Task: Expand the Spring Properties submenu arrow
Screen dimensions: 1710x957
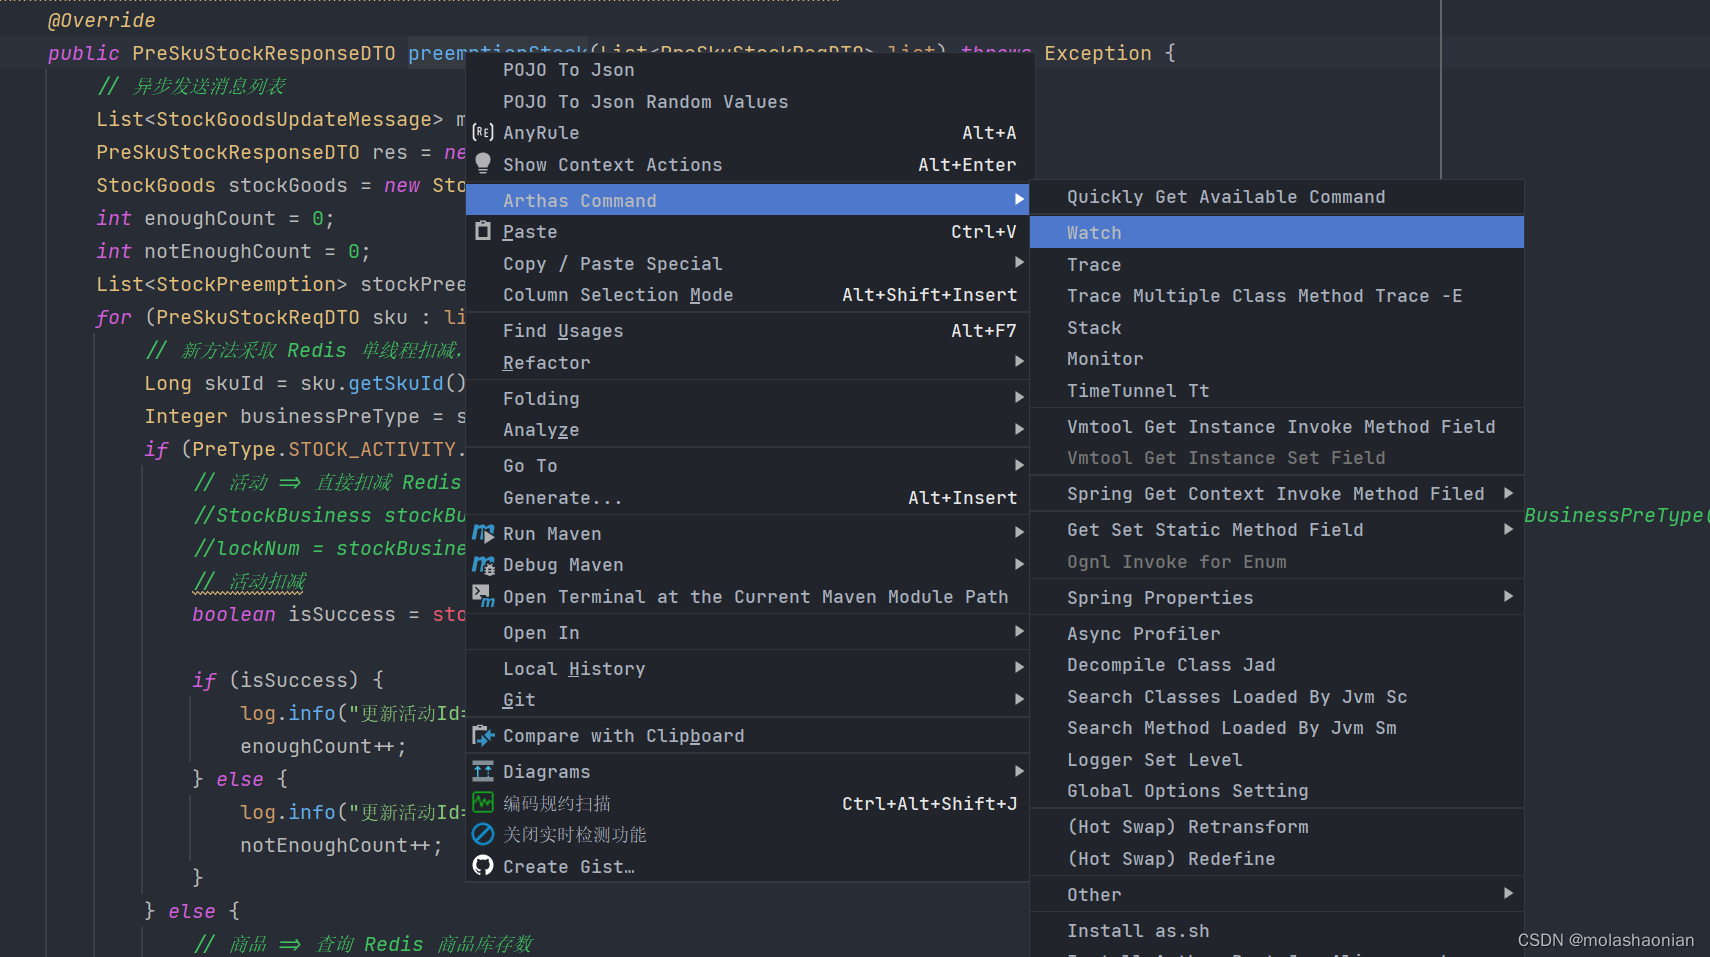Action: coord(1508,597)
